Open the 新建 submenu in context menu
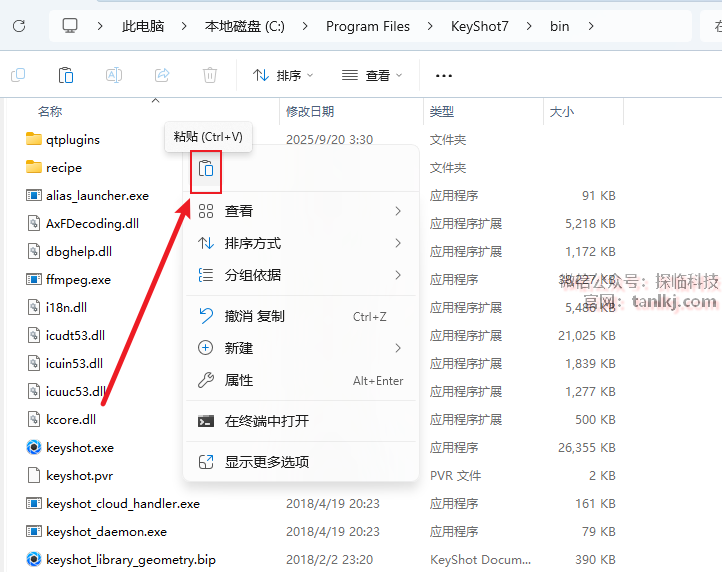 click(x=301, y=348)
